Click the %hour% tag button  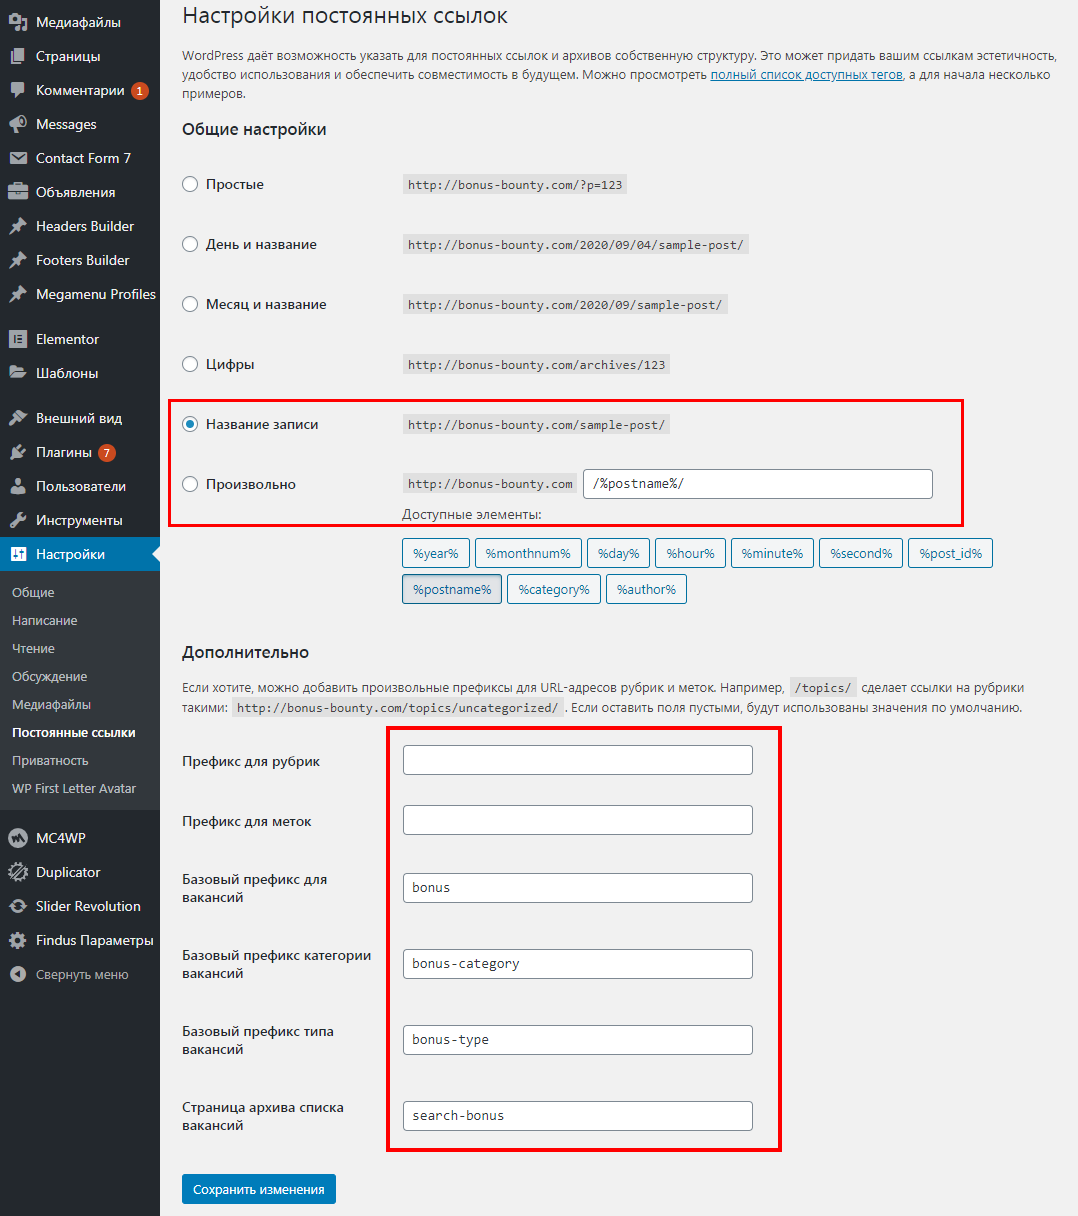click(691, 553)
